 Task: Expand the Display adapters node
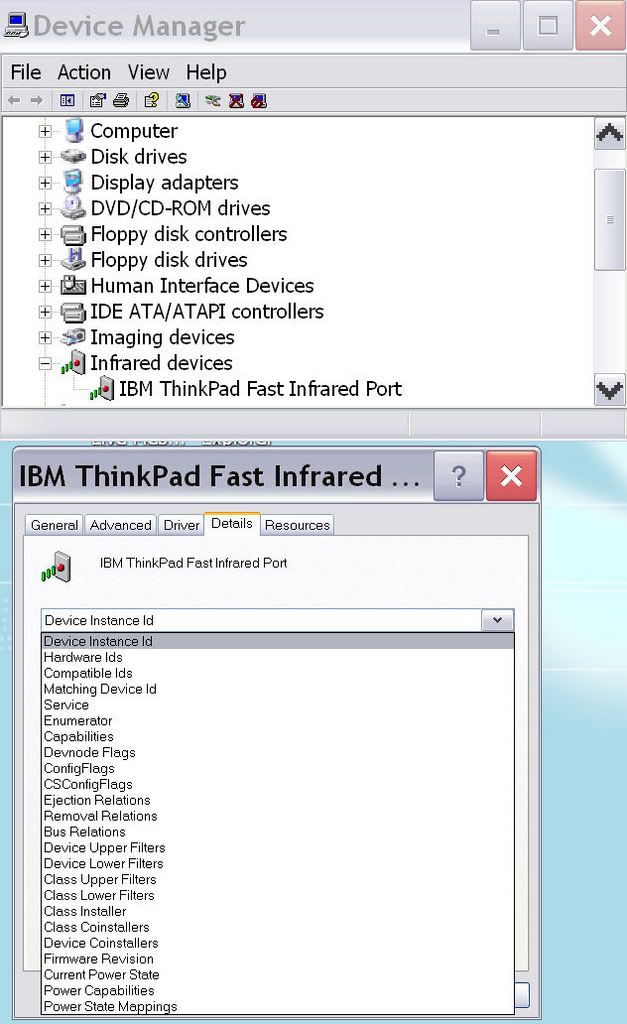click(45, 183)
